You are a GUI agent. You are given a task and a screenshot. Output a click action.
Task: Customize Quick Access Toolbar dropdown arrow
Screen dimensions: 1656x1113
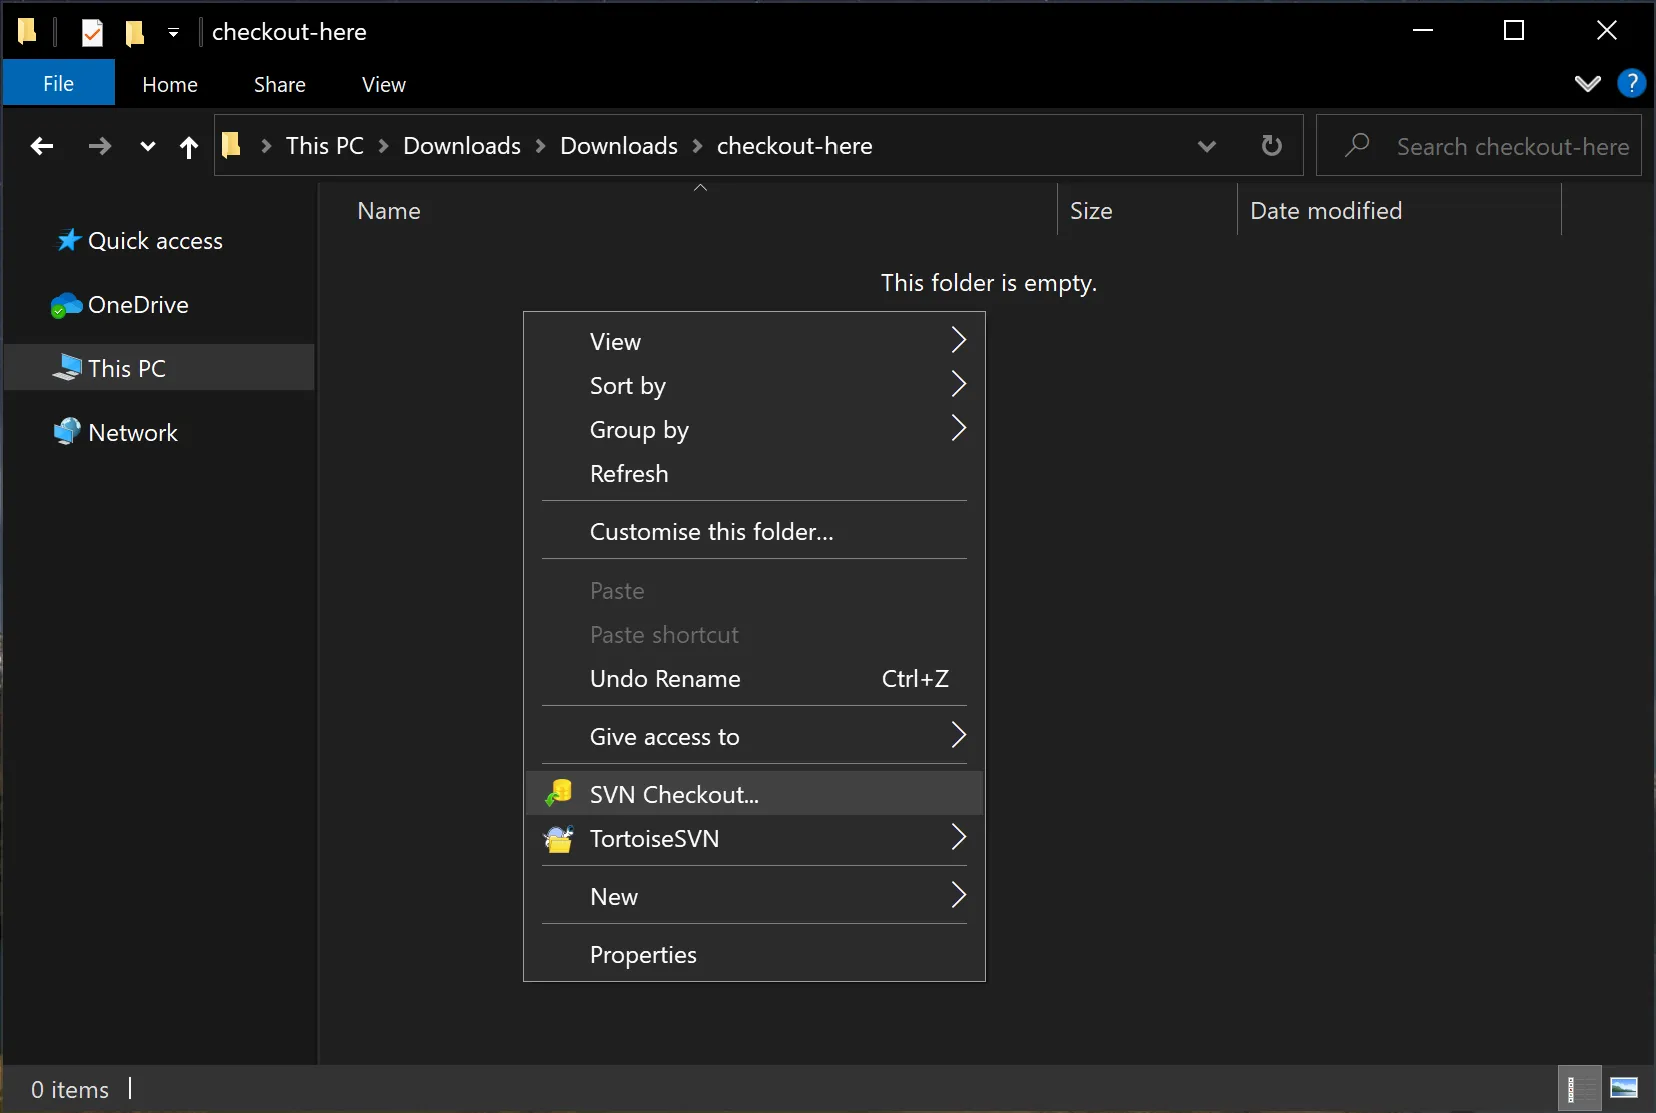[x=173, y=32]
